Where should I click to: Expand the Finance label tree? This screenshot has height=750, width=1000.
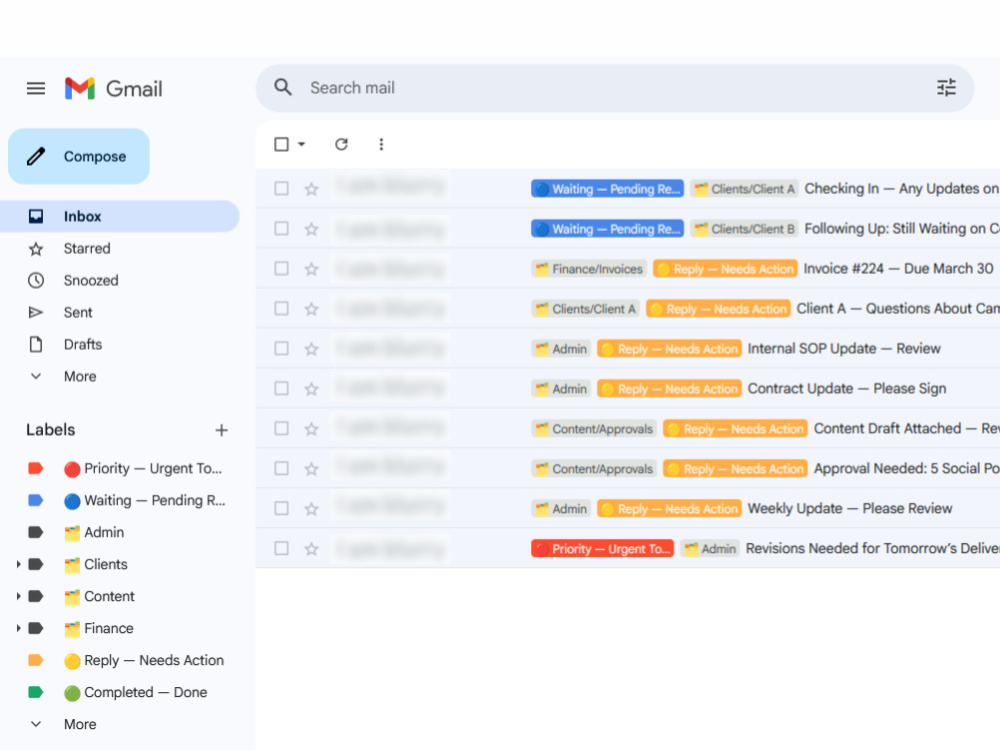(18, 628)
